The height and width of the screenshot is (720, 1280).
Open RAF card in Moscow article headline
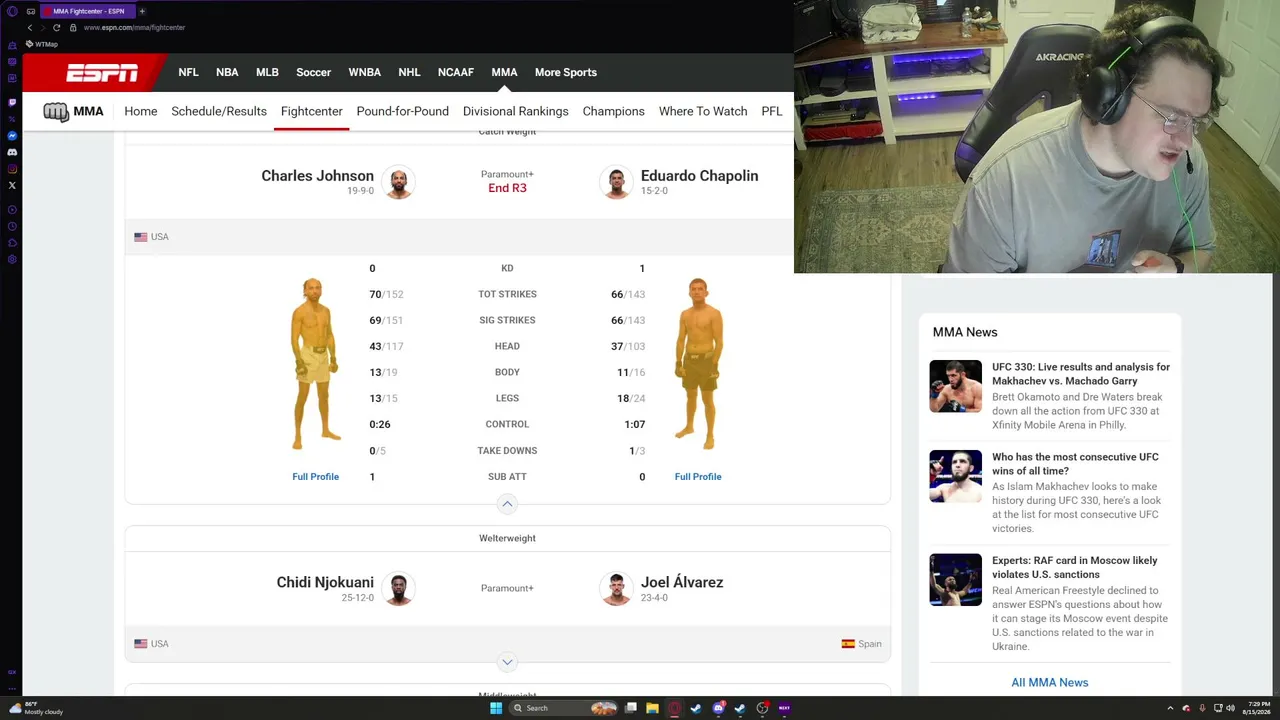pos(1075,568)
